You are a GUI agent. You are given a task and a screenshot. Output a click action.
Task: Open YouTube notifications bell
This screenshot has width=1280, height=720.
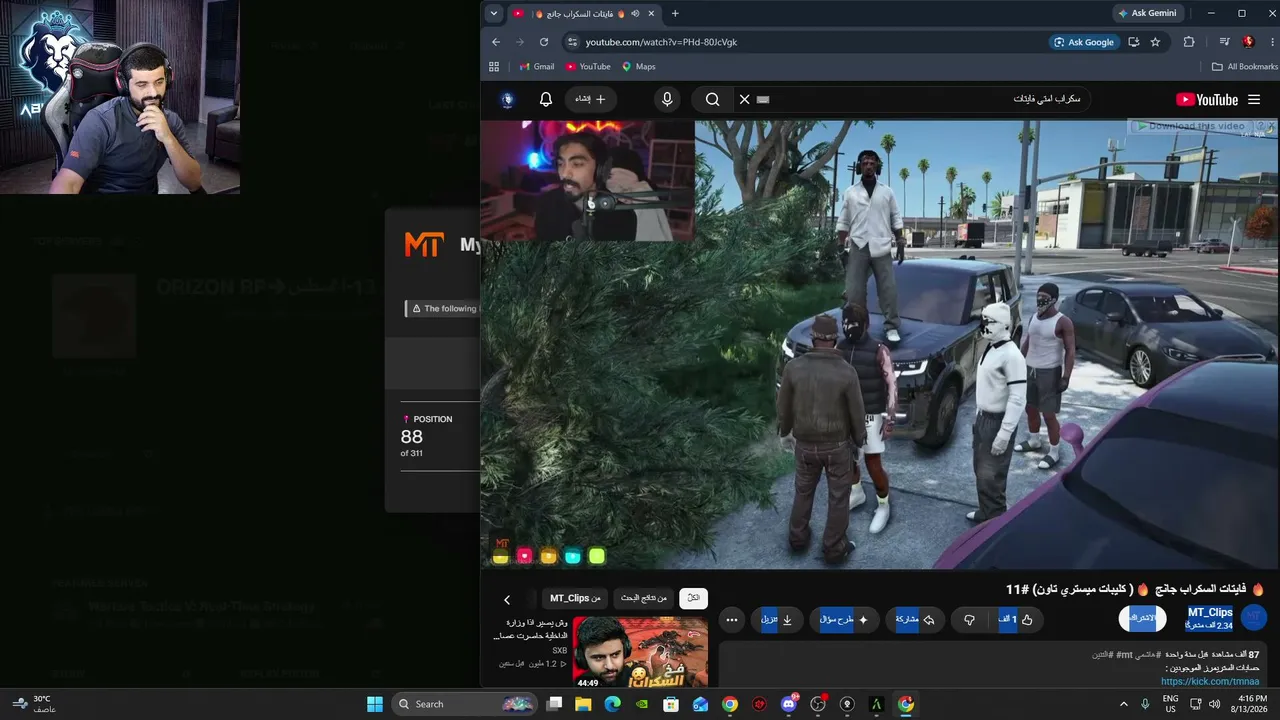click(x=546, y=99)
